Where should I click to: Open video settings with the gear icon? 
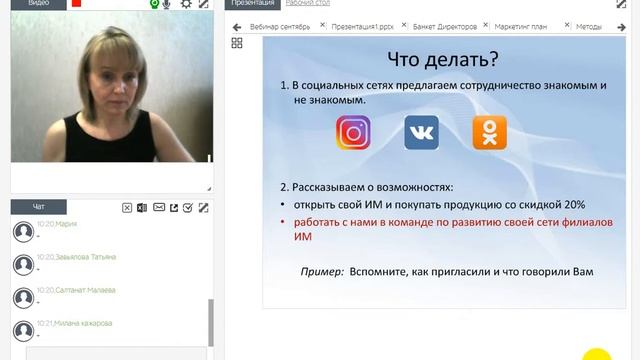point(186,4)
